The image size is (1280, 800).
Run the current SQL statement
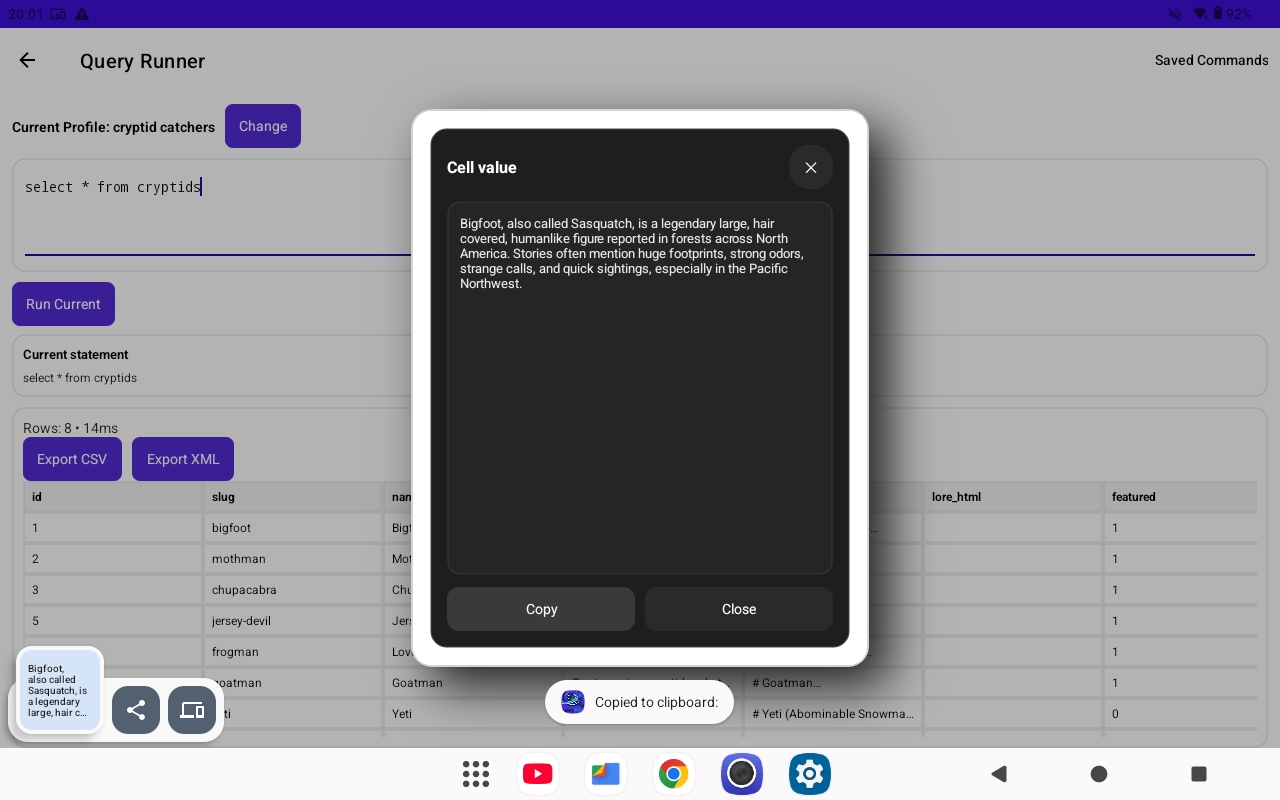click(x=63, y=304)
